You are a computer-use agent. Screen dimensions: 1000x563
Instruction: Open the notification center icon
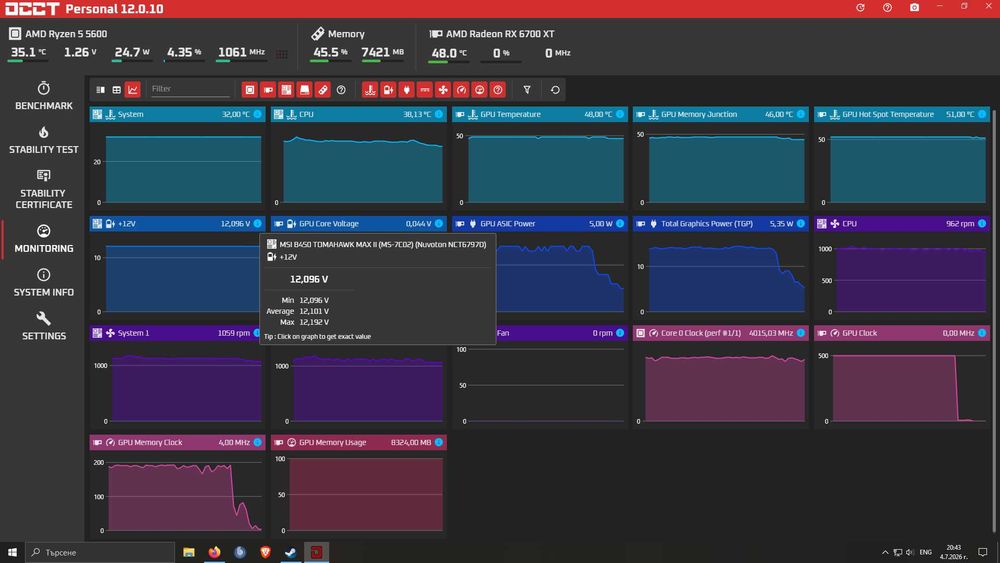983,552
